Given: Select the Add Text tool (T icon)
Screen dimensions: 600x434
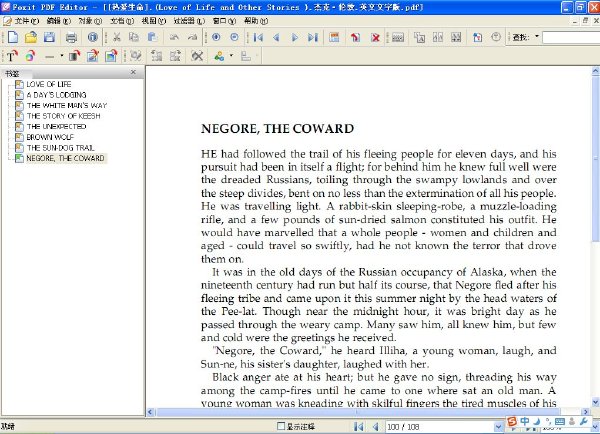Looking at the screenshot, I should (12, 56).
